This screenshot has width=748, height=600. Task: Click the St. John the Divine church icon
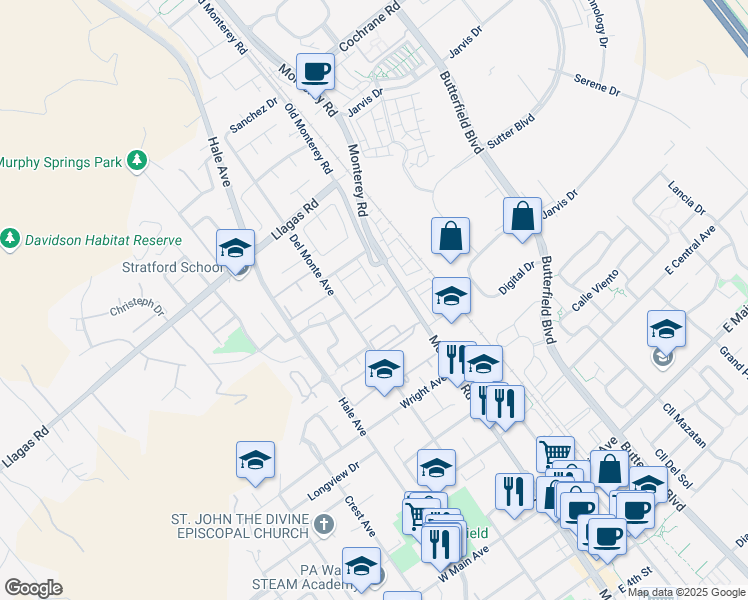pos(323,525)
